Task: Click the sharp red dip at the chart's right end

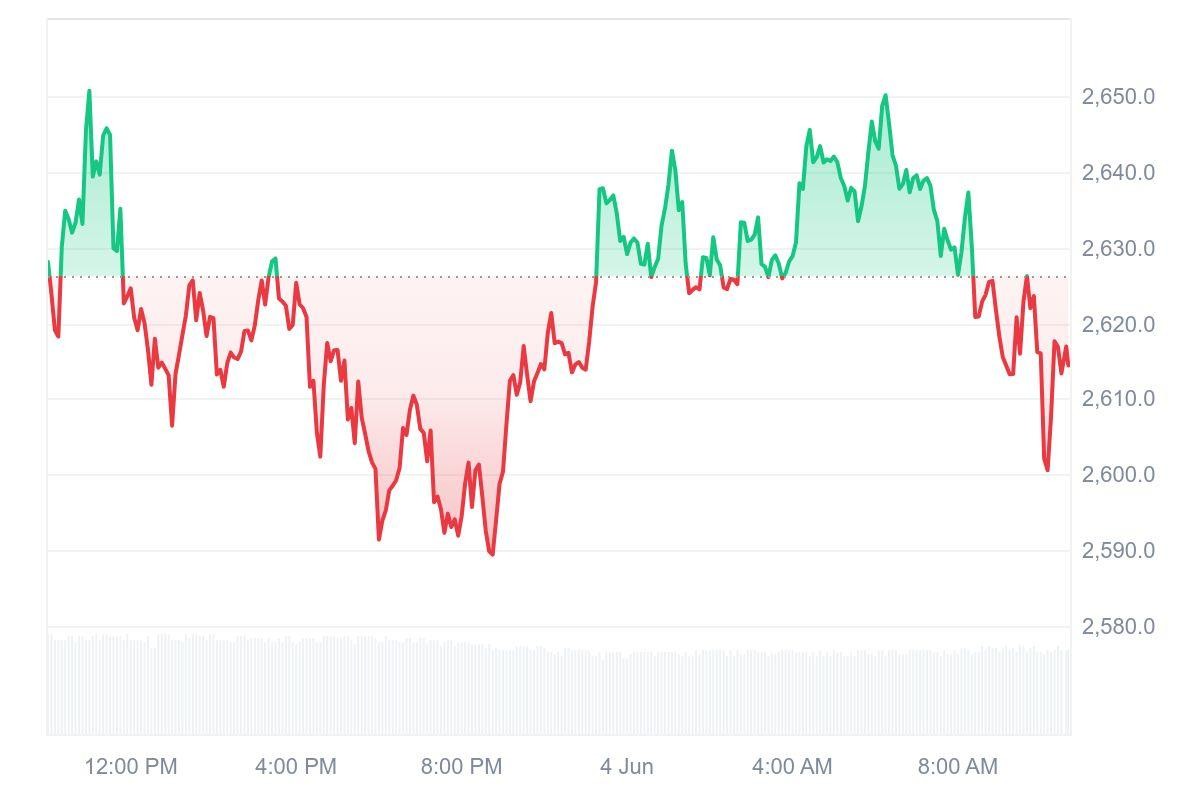Action: click(1047, 469)
